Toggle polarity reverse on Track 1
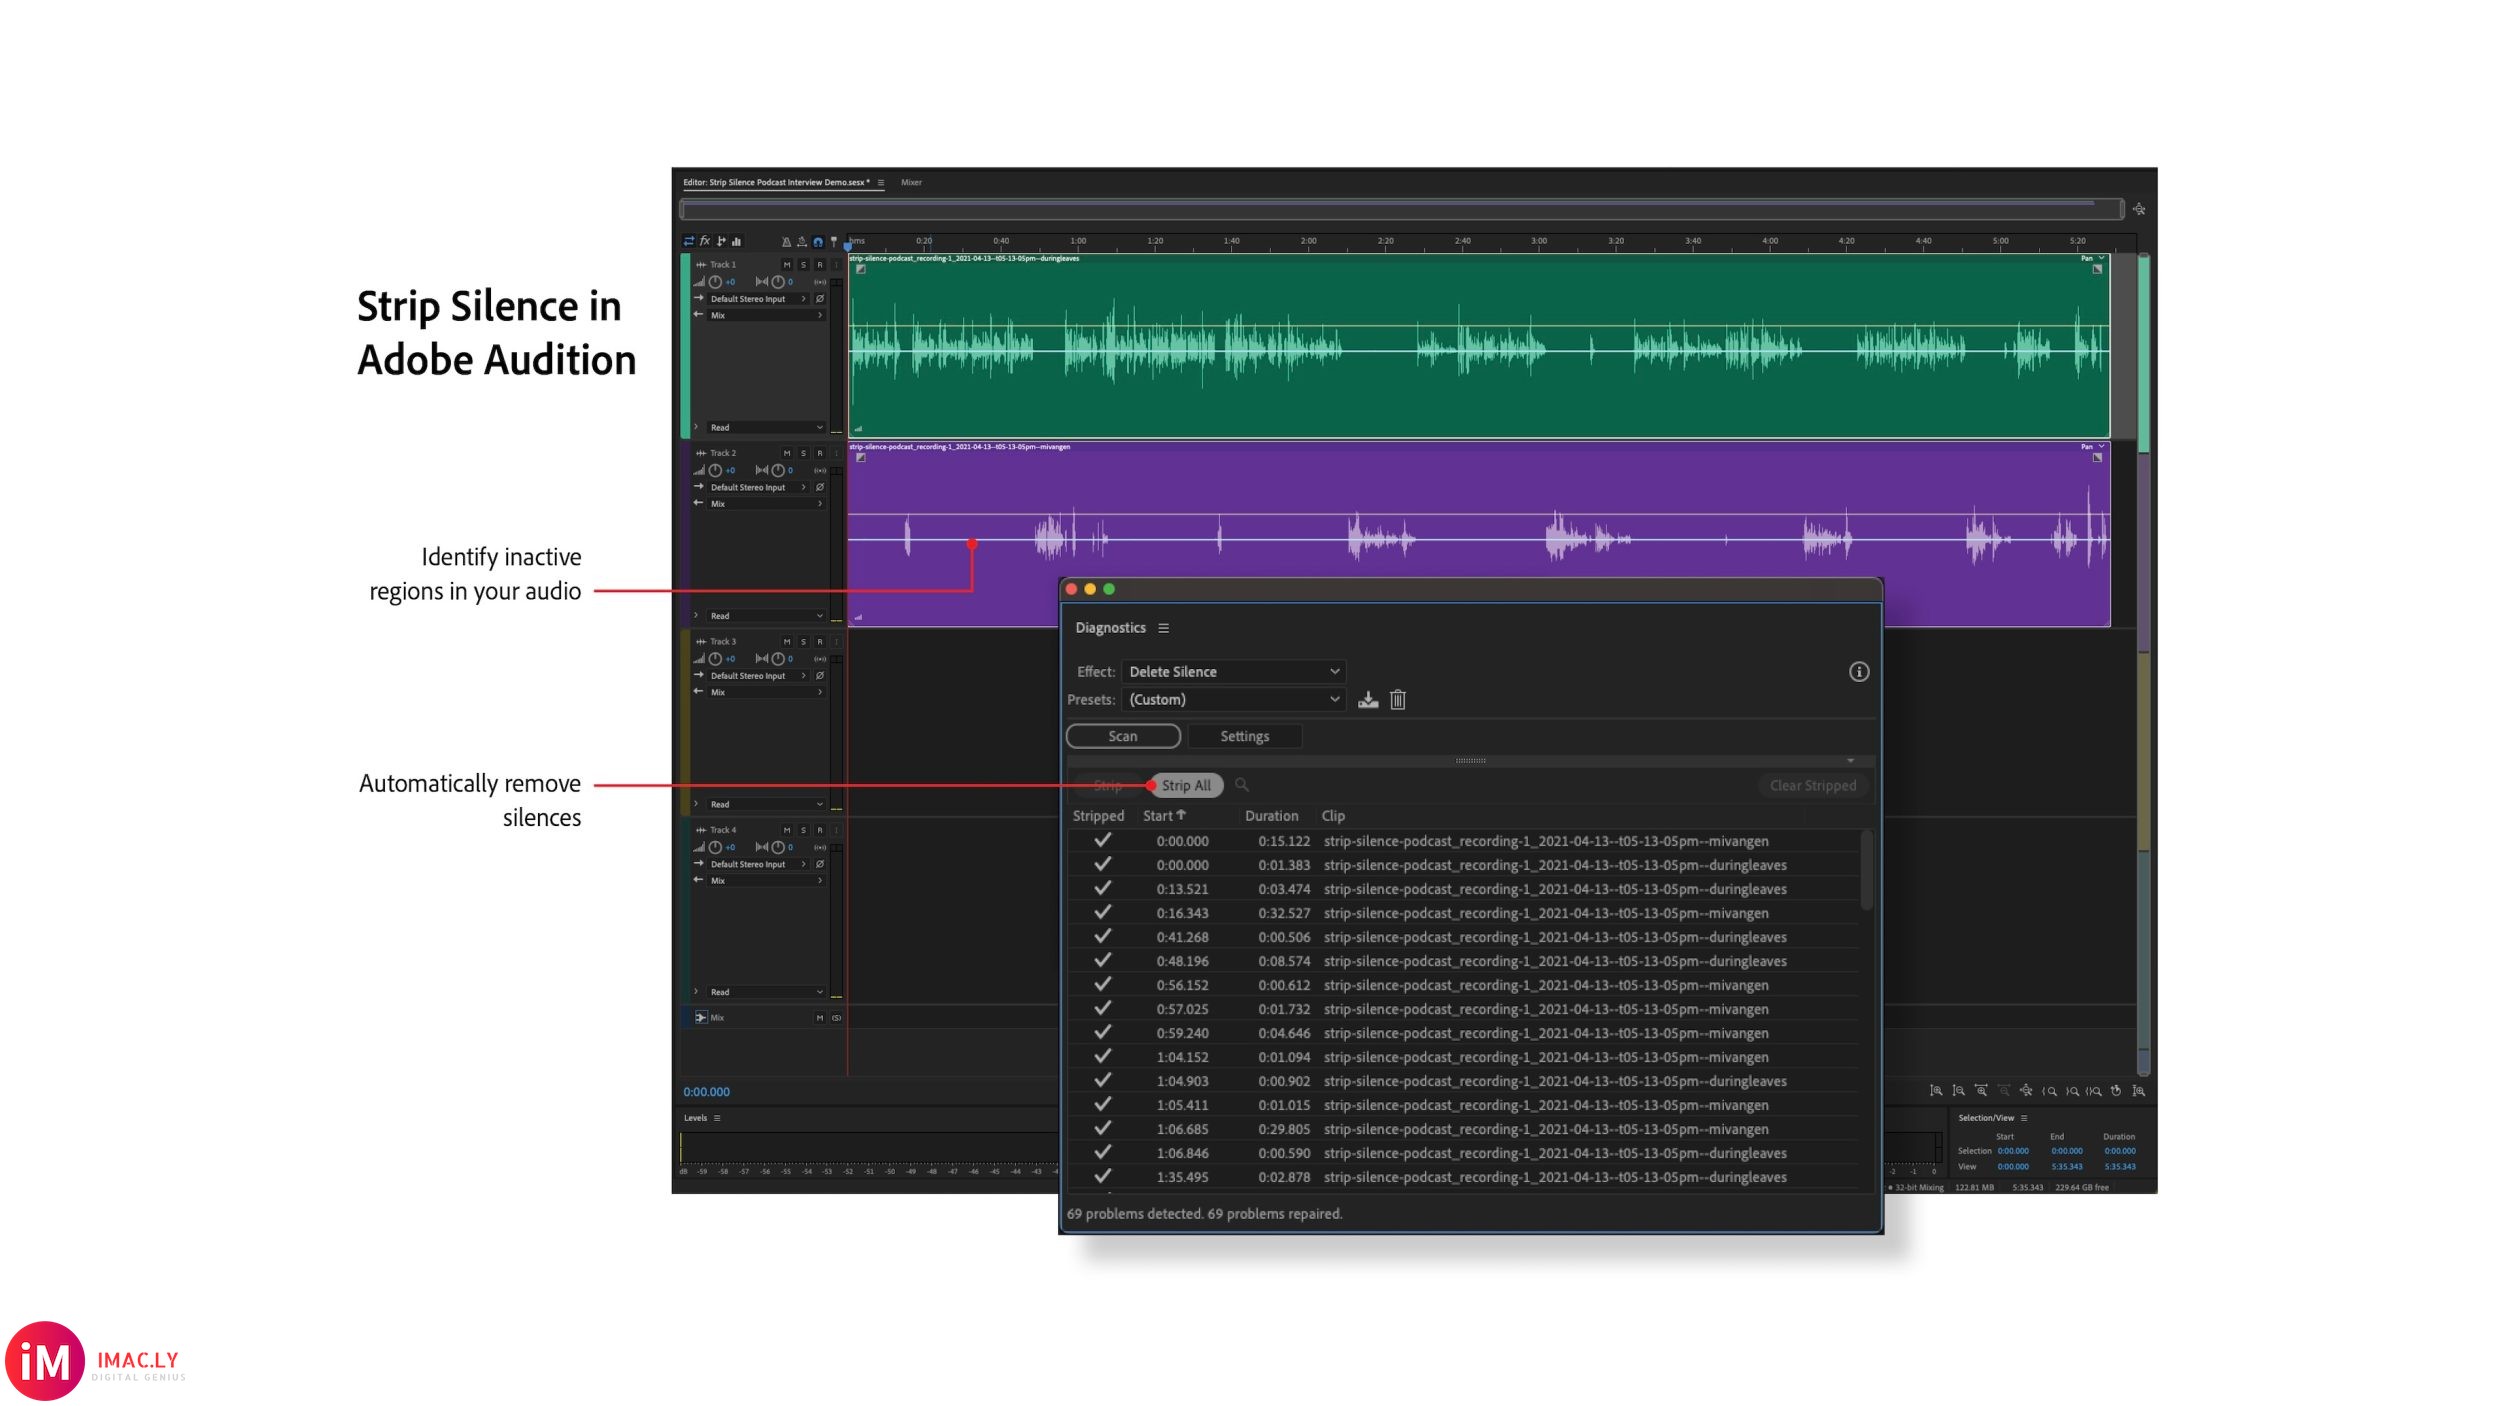Screen dimensions: 2500x1406 click(x=820, y=299)
